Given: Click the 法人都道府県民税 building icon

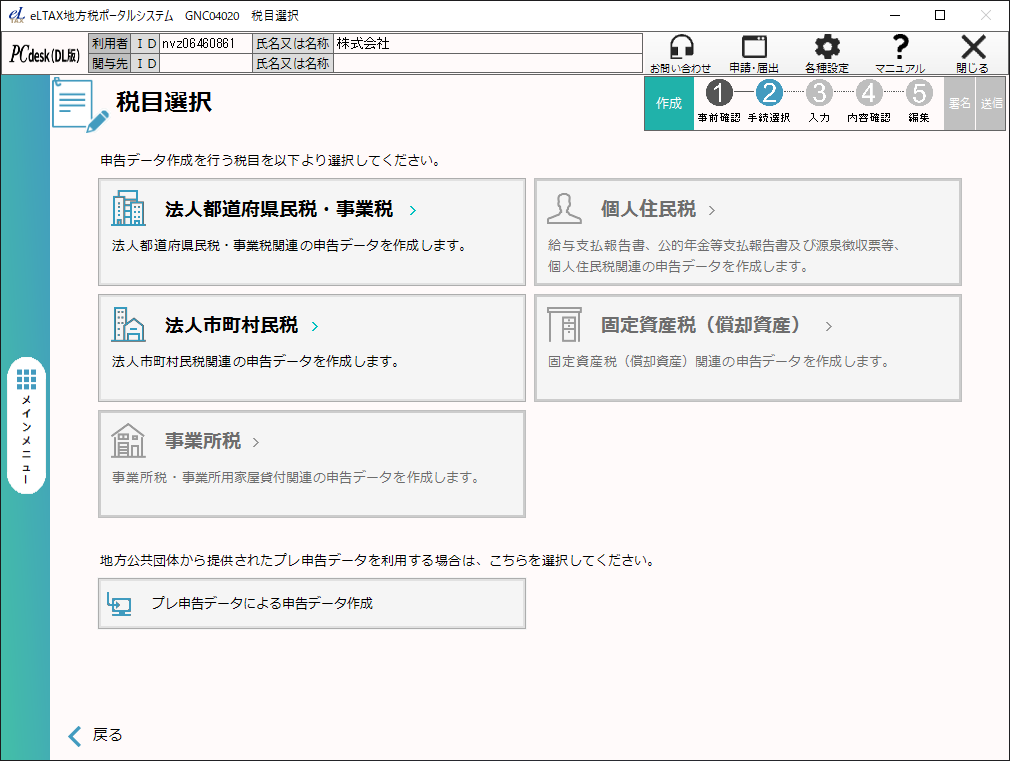Looking at the screenshot, I should click(128, 208).
